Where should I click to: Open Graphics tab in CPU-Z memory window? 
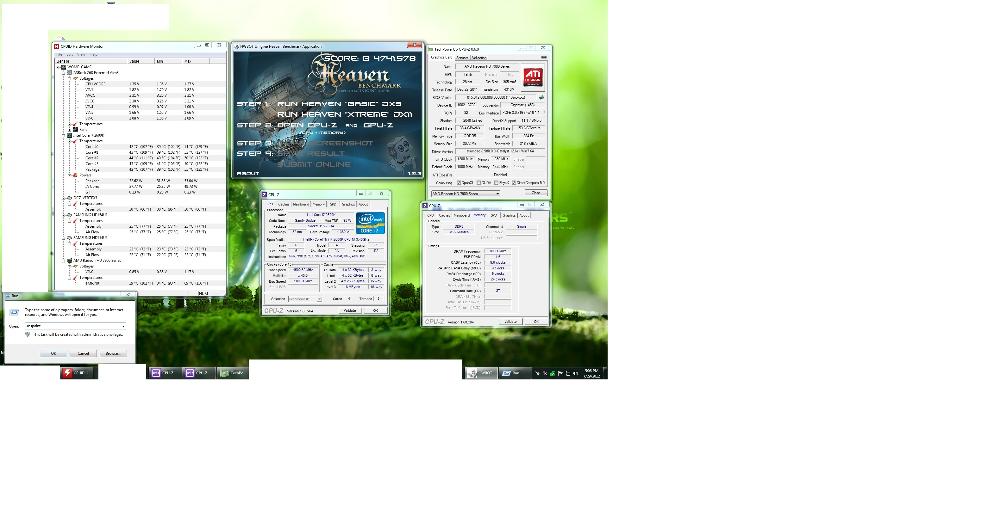pyautogui.click(x=511, y=216)
